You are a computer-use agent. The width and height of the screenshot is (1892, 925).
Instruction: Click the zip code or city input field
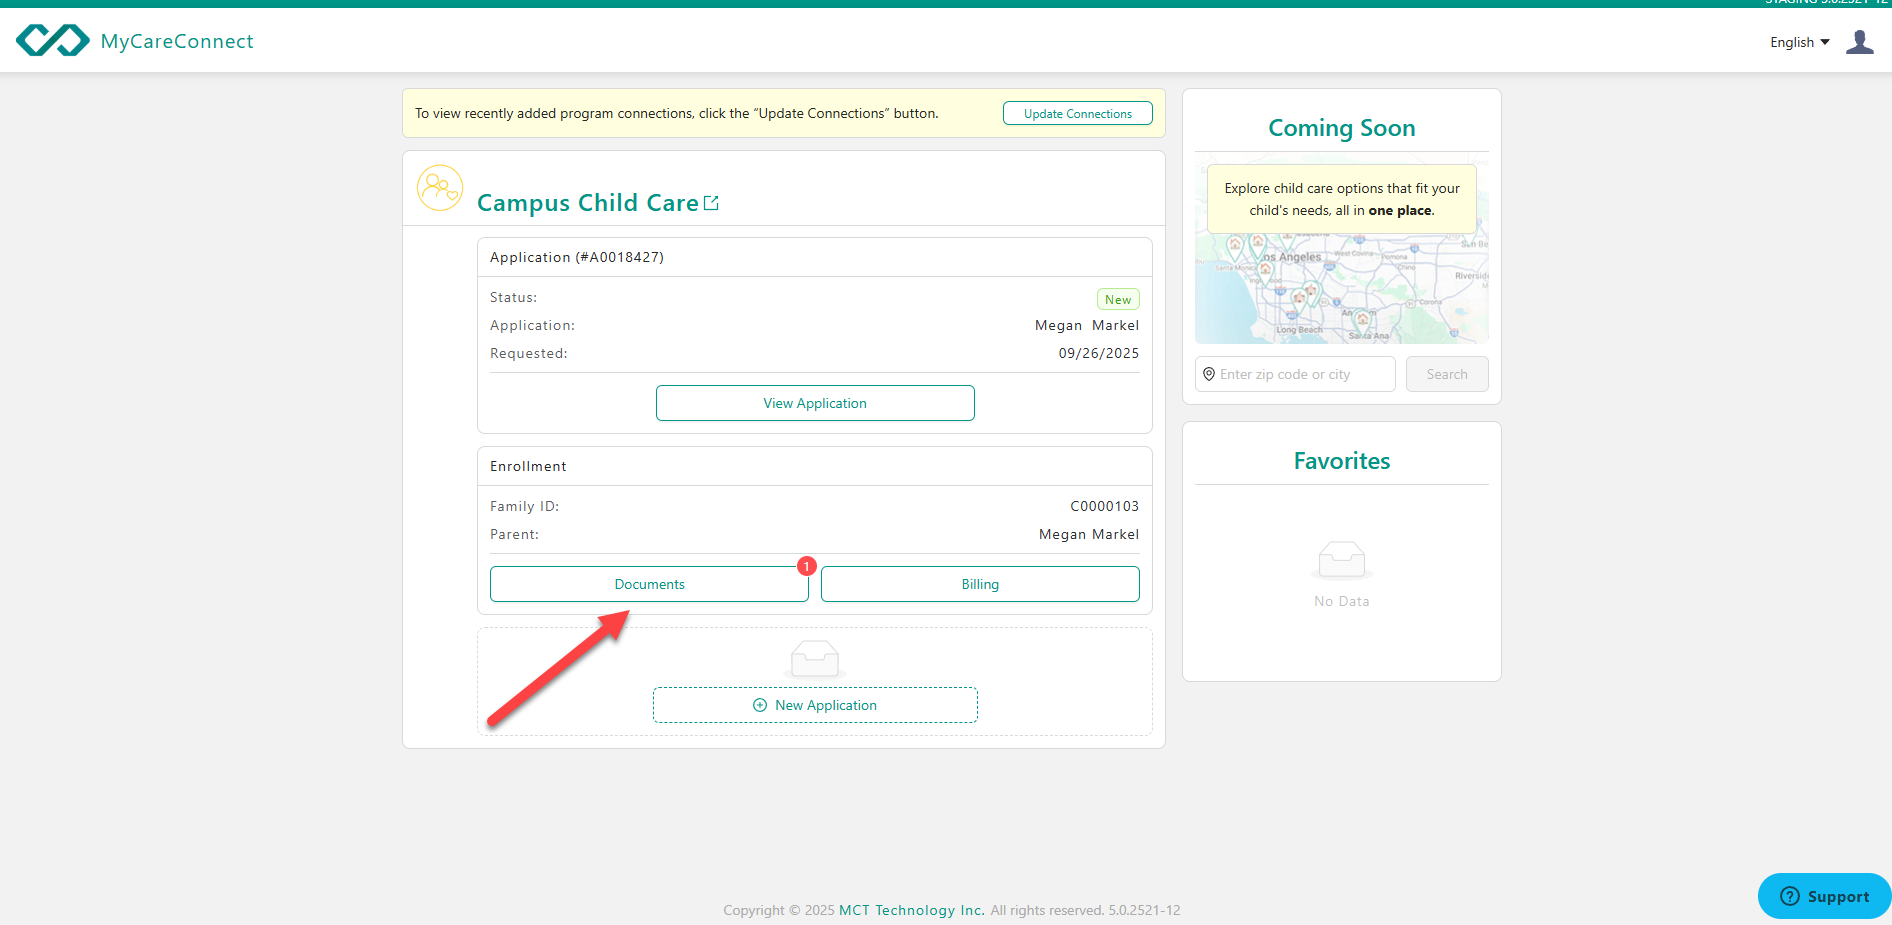tap(1295, 374)
